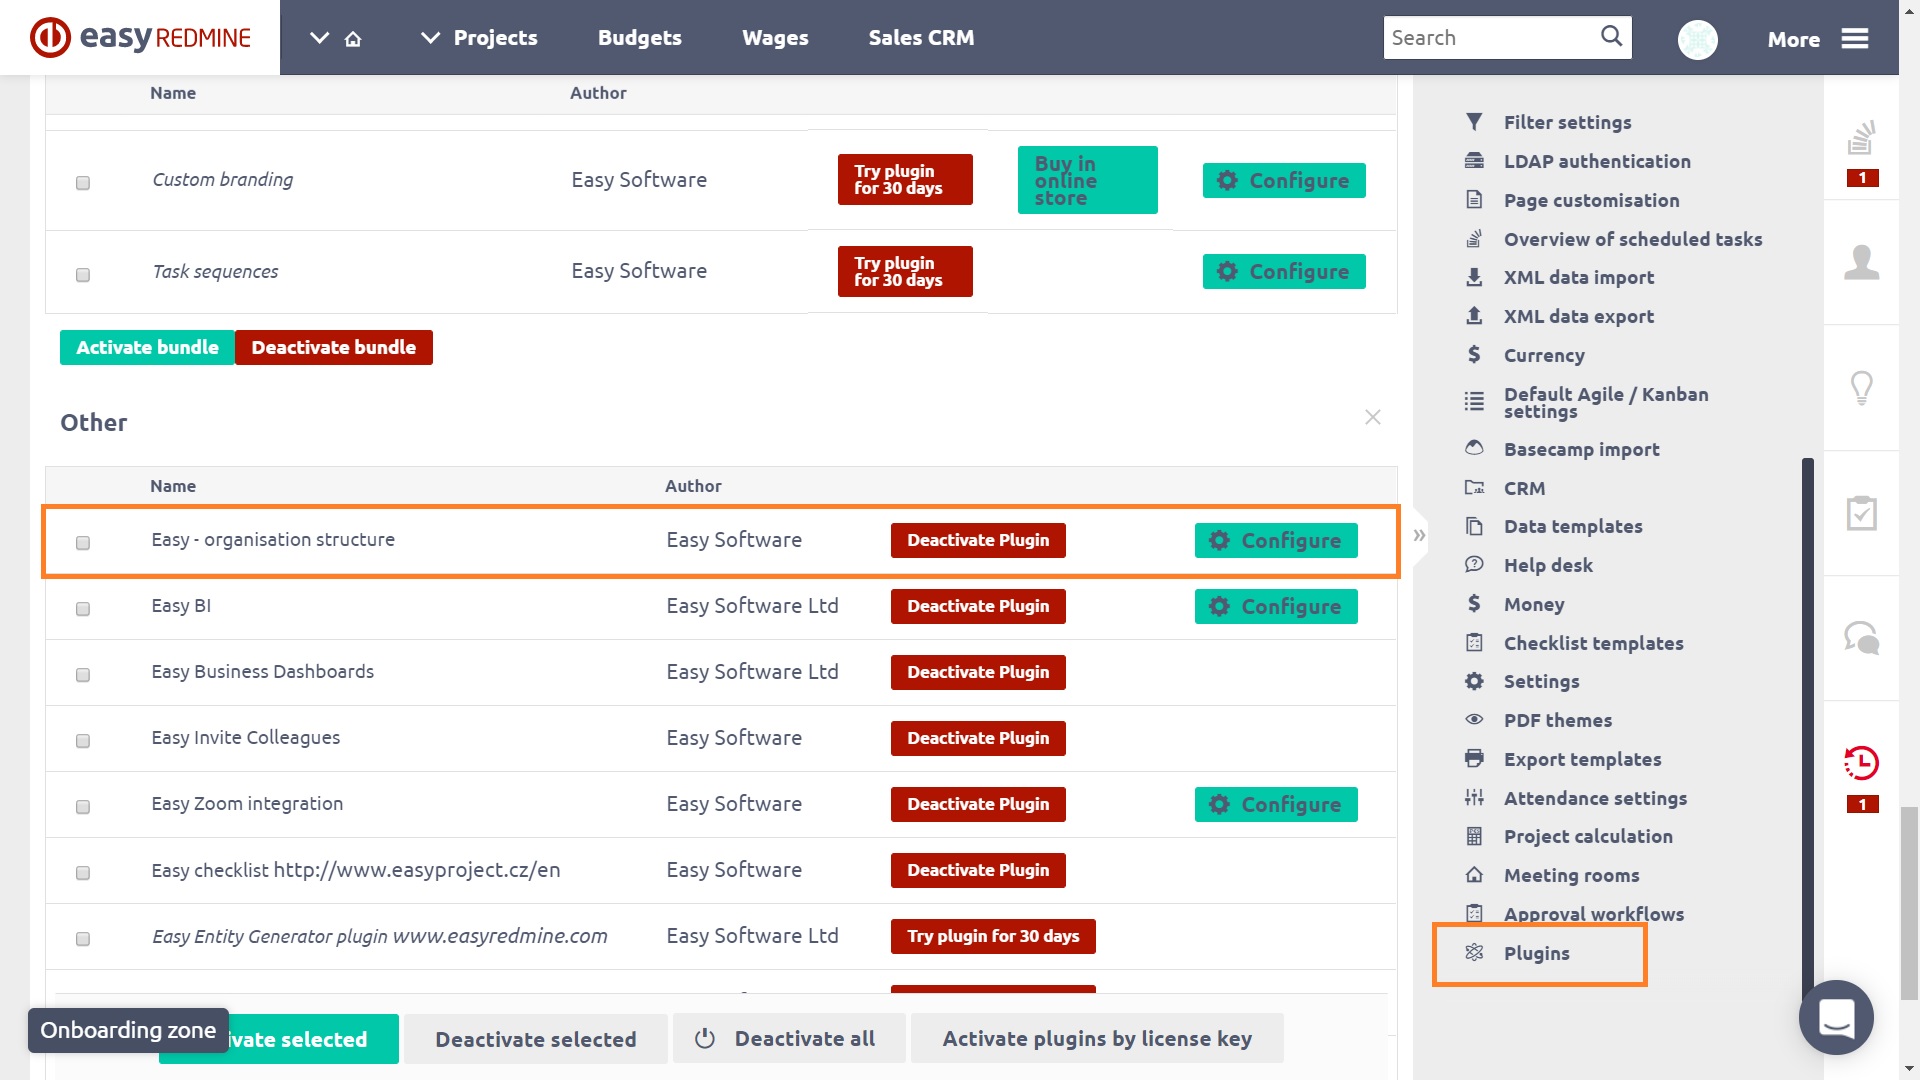Viewport: 1920px width, 1080px height.
Task: Try Custom branding plugin for 30 days
Action: point(905,180)
